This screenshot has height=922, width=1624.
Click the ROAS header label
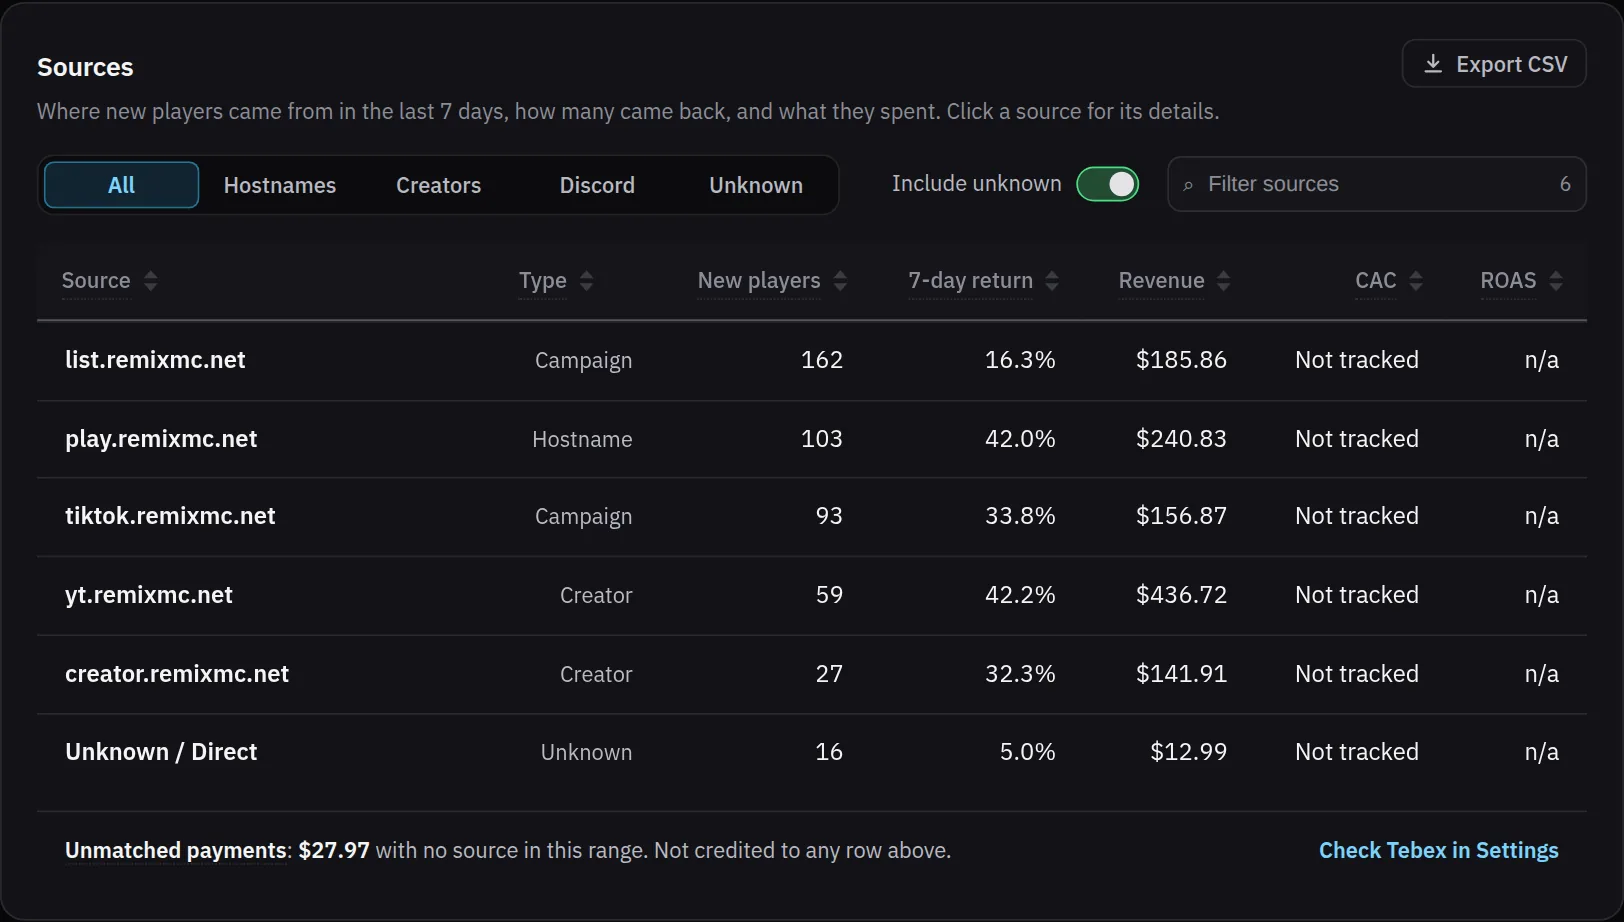pyautogui.click(x=1508, y=281)
